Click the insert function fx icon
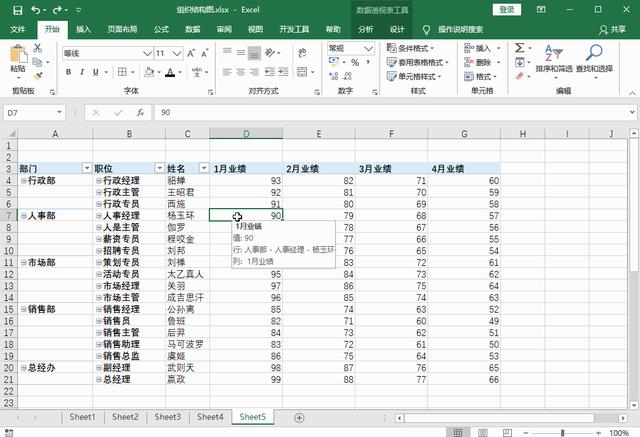Viewport: 640px width, 437px height. coord(140,113)
